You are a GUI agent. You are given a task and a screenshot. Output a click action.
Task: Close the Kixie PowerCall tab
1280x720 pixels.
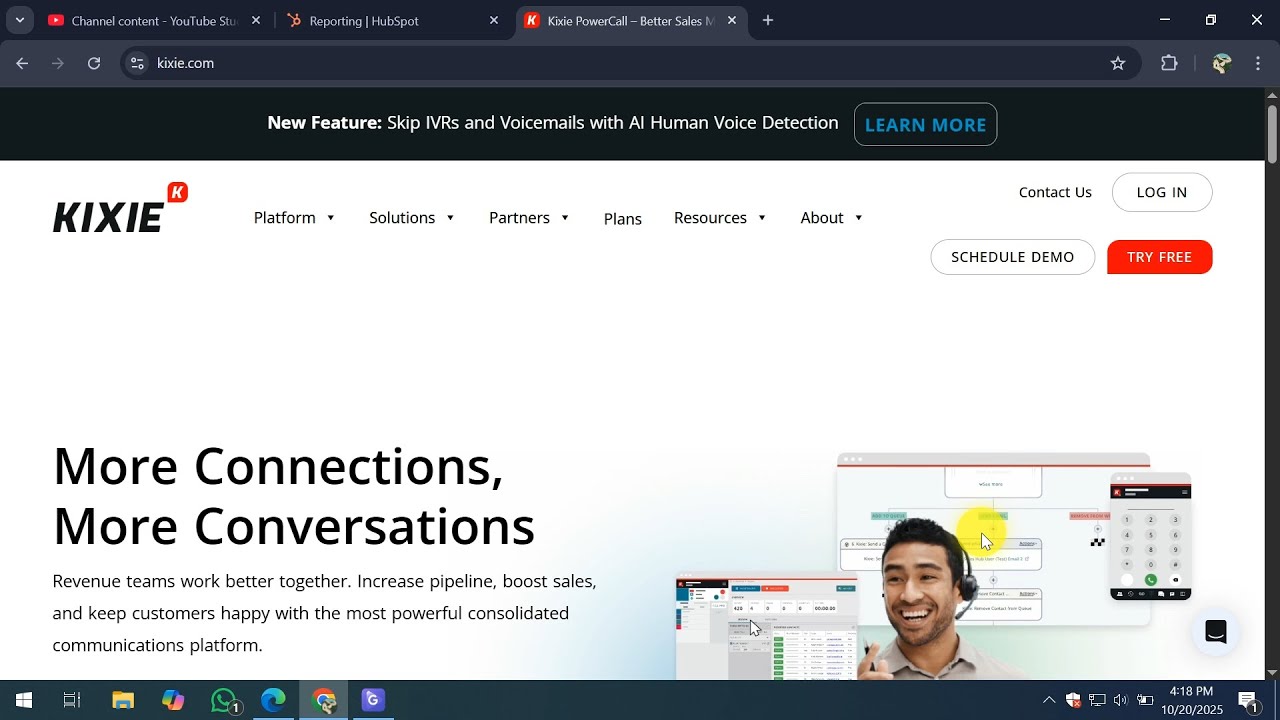click(x=732, y=20)
